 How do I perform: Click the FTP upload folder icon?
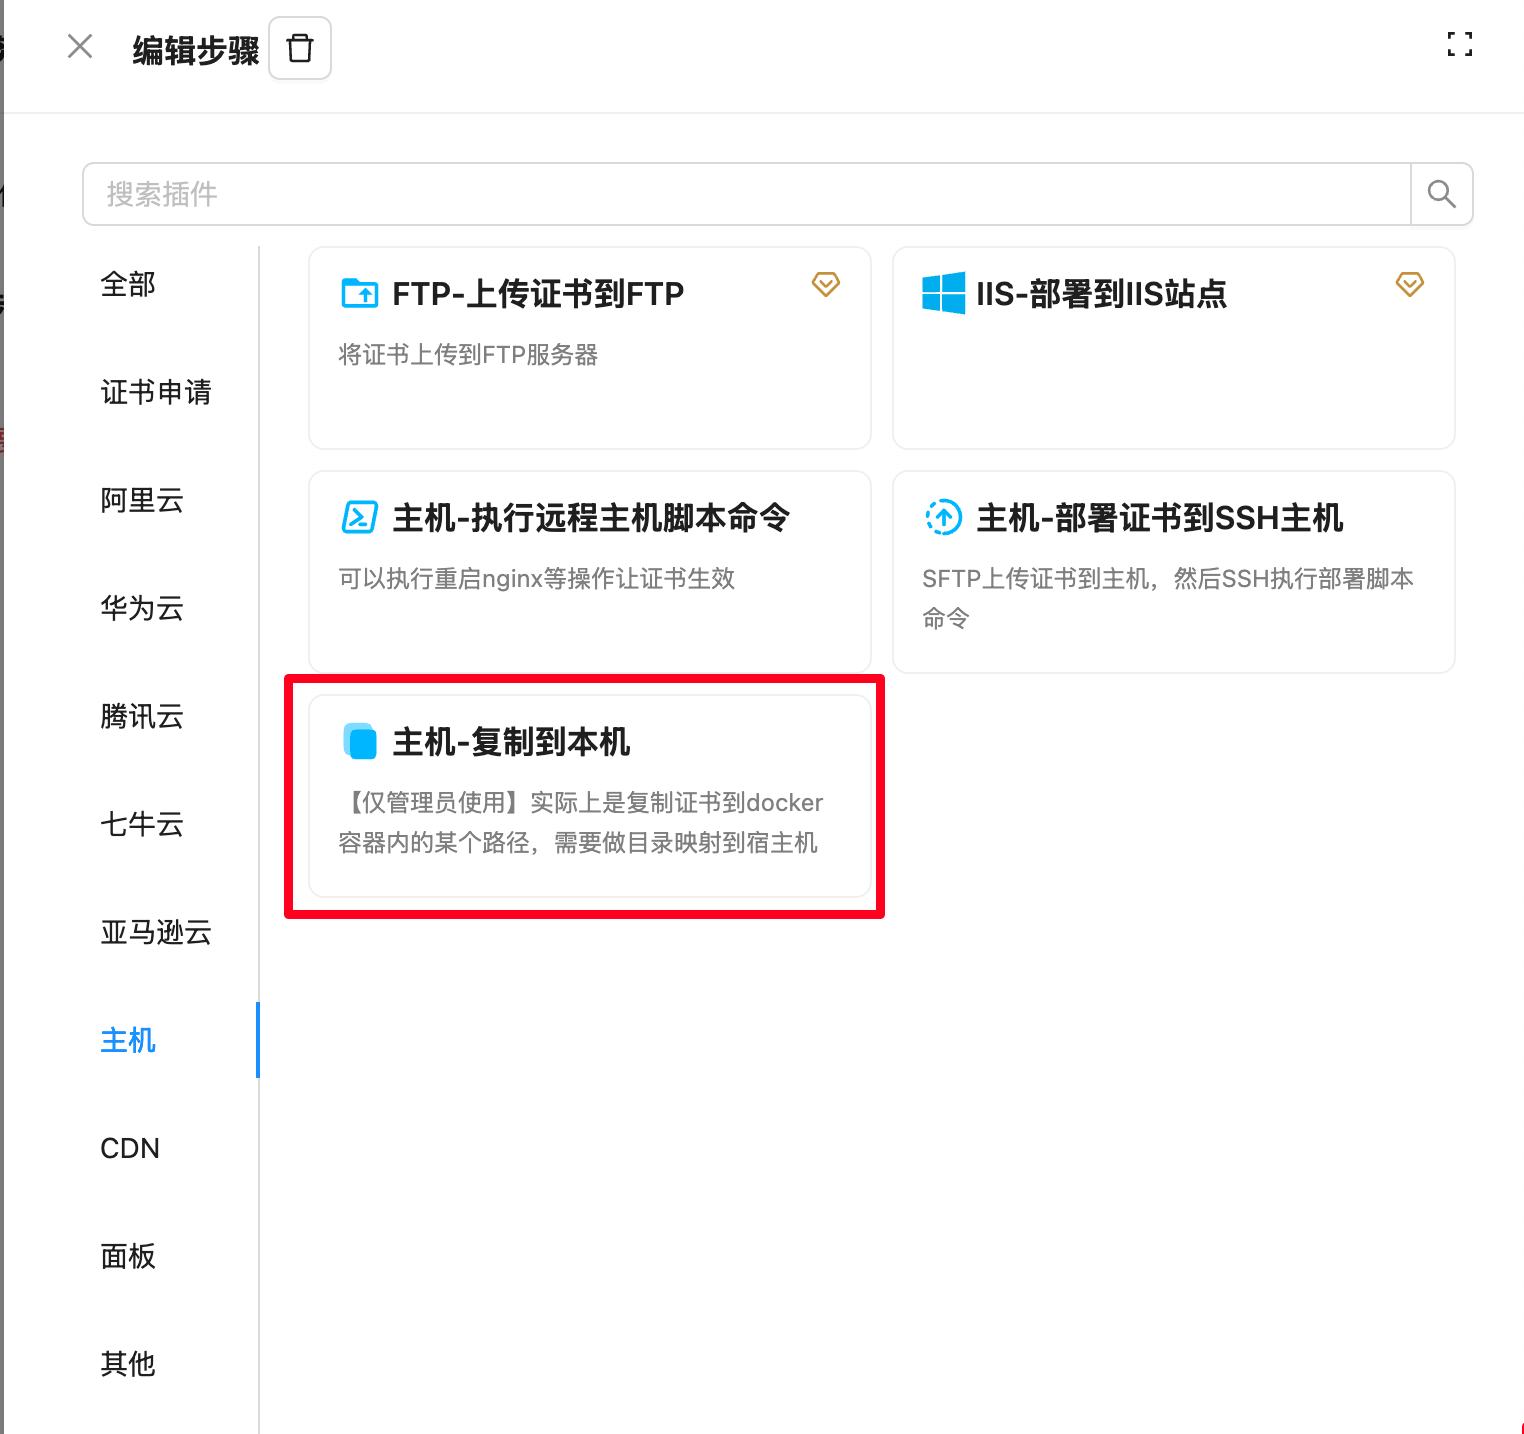(x=360, y=293)
